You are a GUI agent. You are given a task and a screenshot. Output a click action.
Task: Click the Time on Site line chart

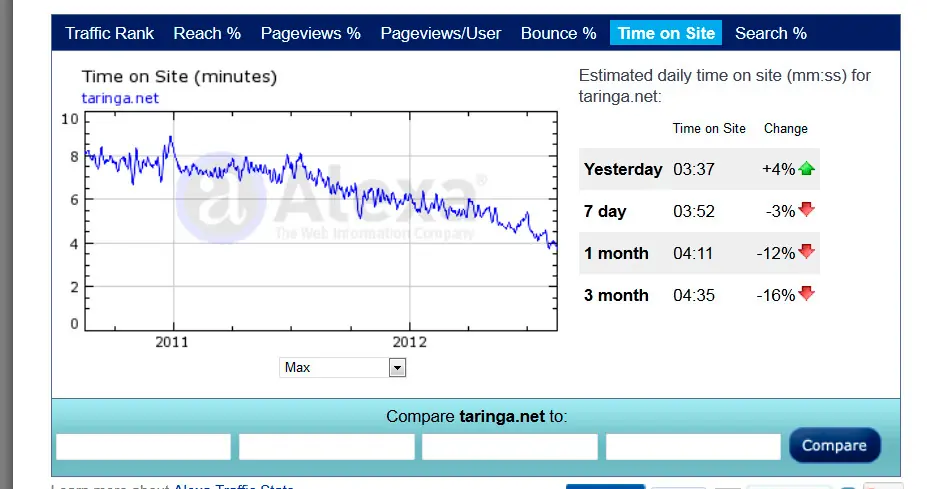[x=321, y=221]
